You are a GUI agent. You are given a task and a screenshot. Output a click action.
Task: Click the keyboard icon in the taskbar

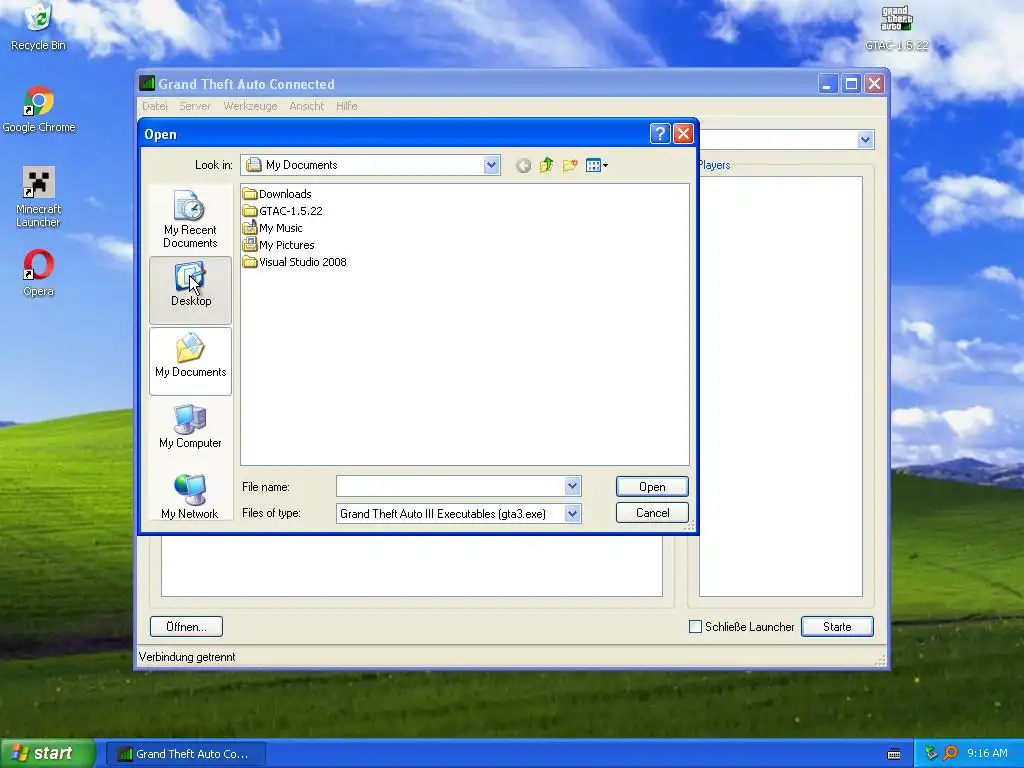894,754
